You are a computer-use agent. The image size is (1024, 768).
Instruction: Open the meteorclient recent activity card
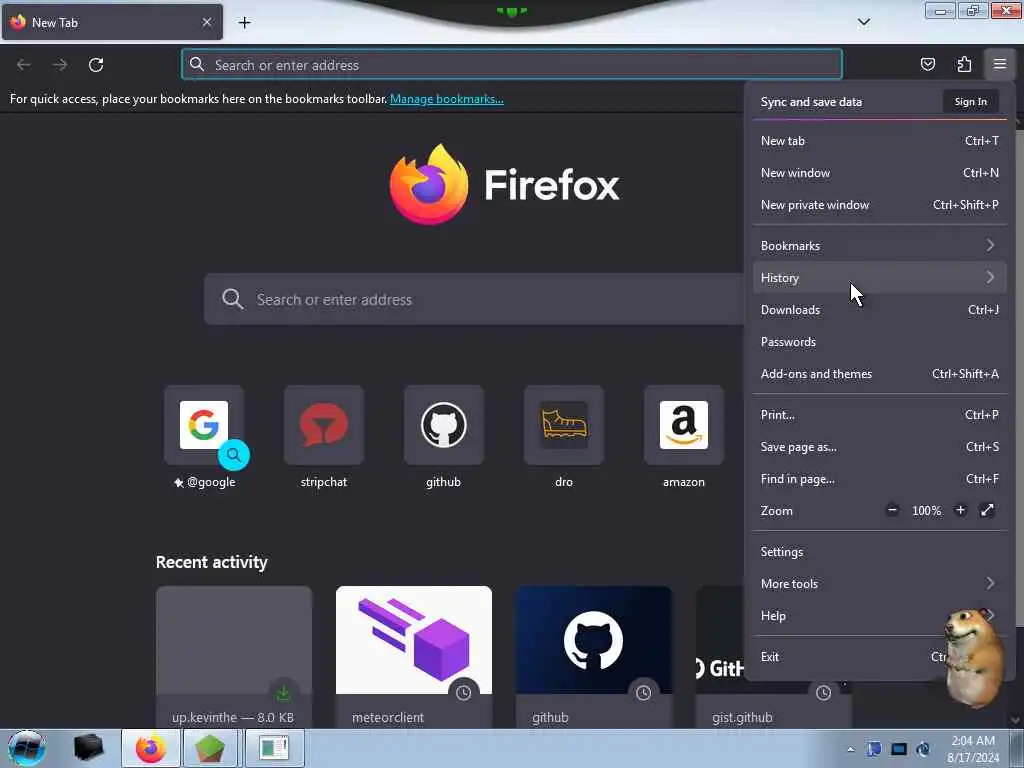pos(413,657)
